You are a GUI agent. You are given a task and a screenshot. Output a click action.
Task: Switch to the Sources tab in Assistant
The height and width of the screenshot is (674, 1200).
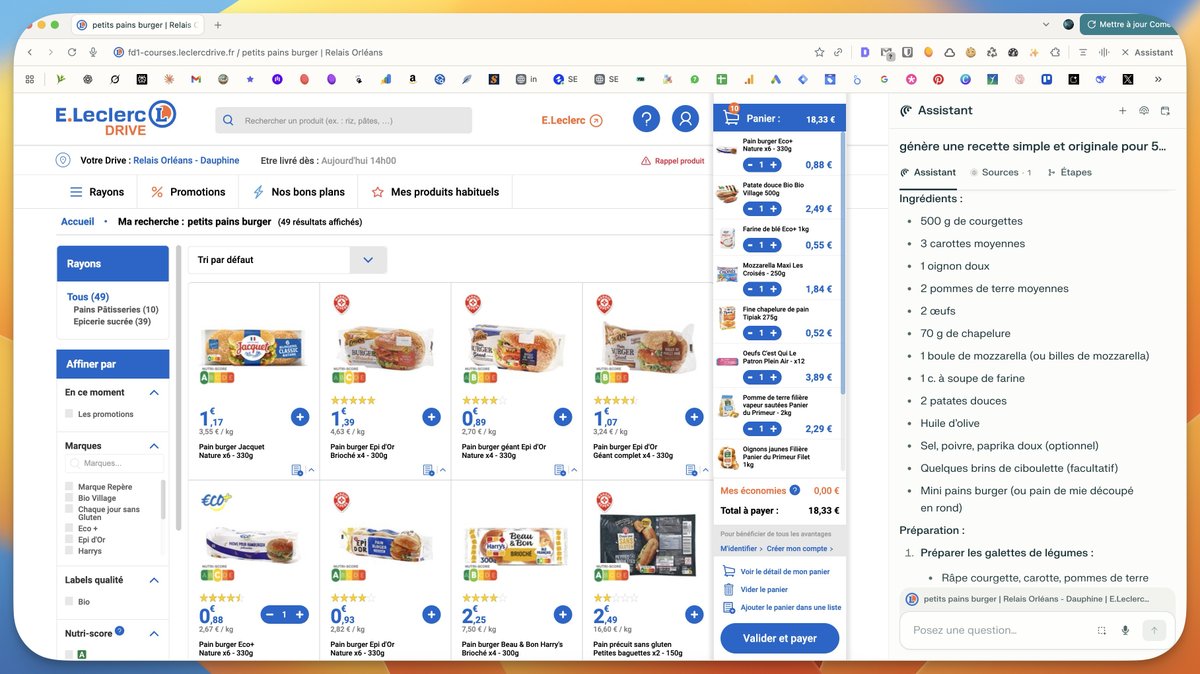1000,172
